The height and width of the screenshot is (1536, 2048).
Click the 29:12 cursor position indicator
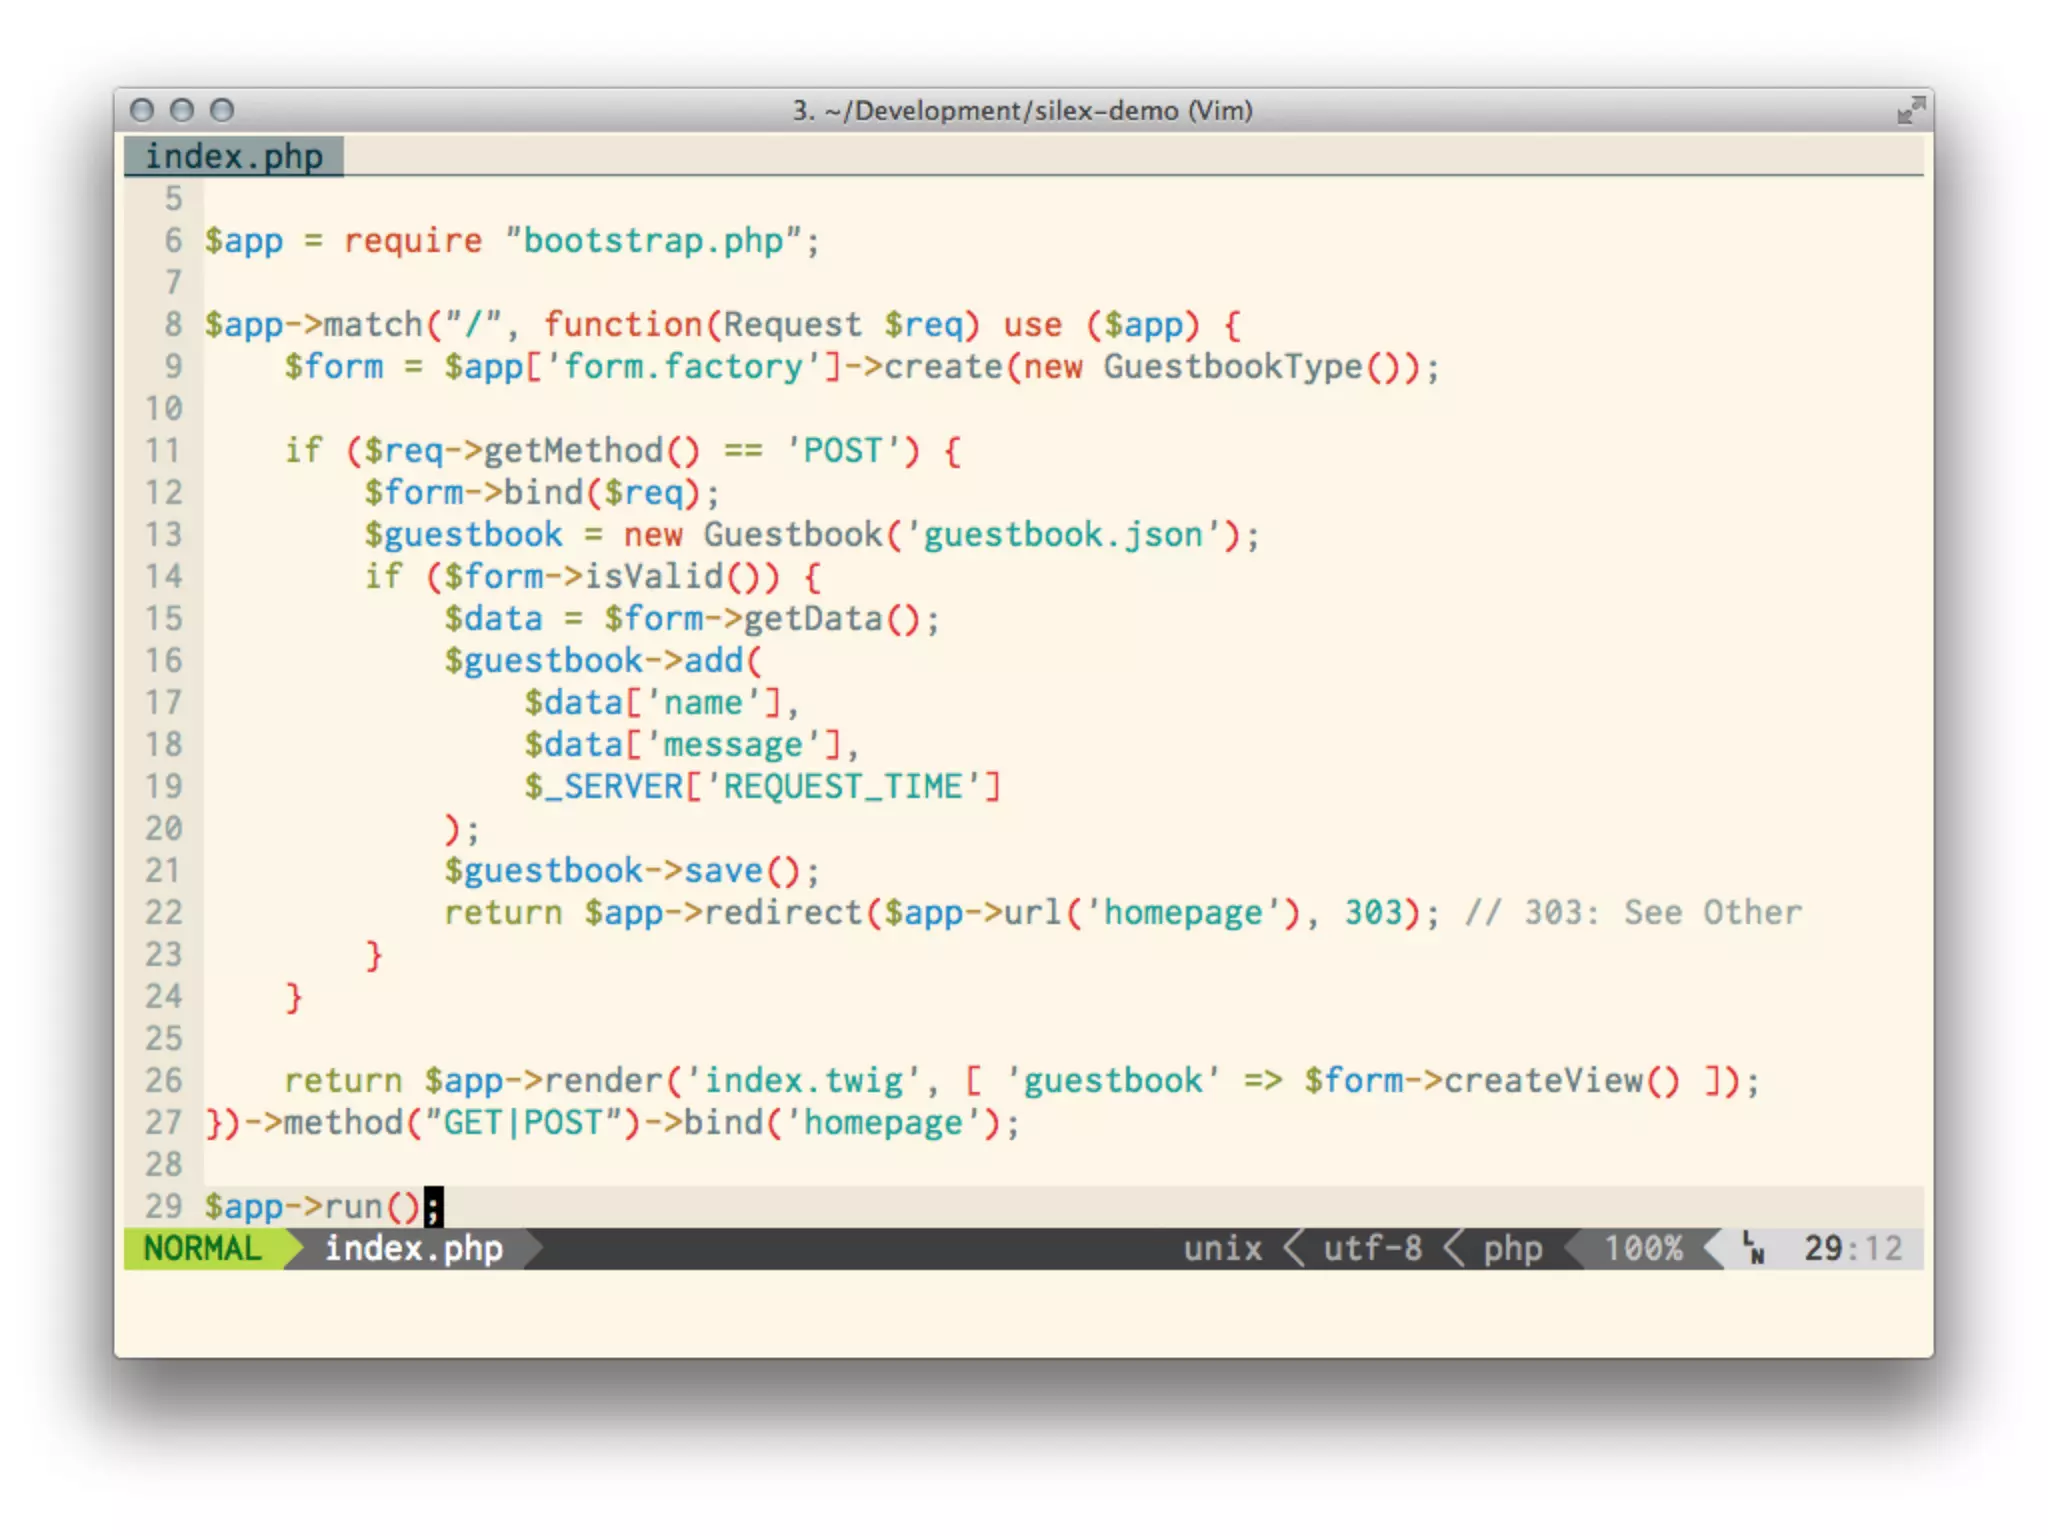[x=1852, y=1248]
